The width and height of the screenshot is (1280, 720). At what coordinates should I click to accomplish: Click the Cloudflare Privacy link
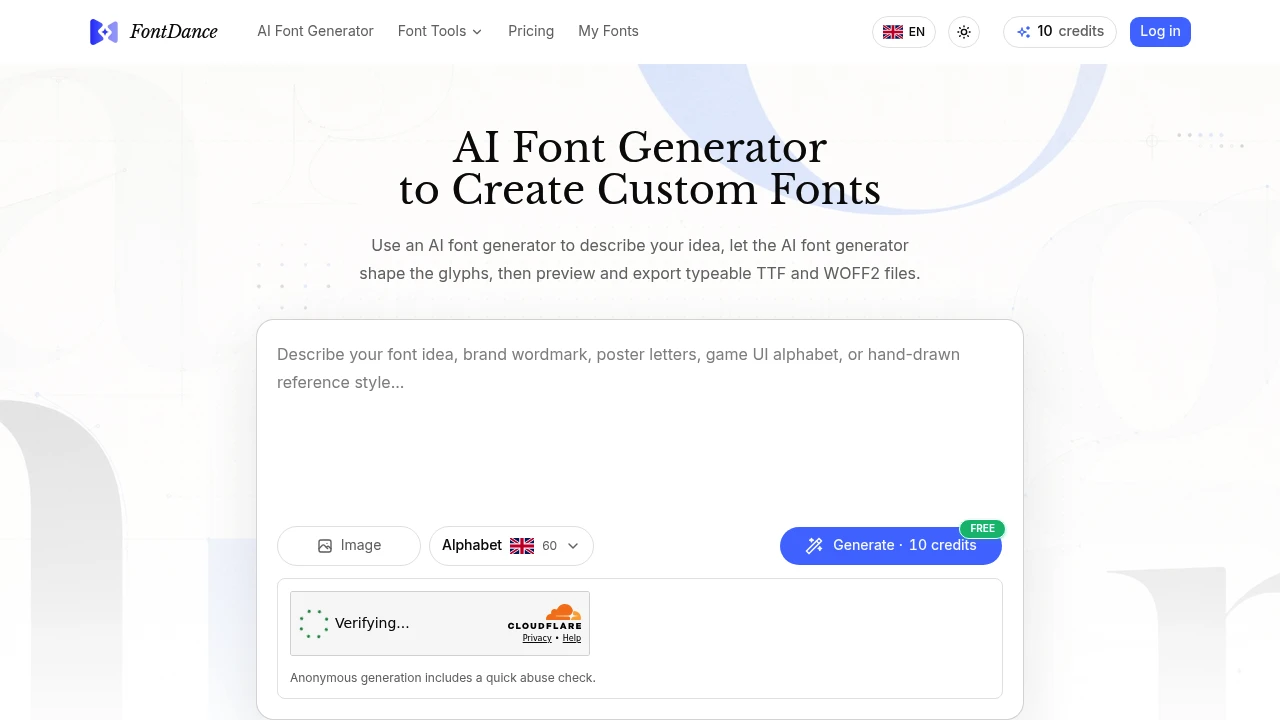(537, 638)
